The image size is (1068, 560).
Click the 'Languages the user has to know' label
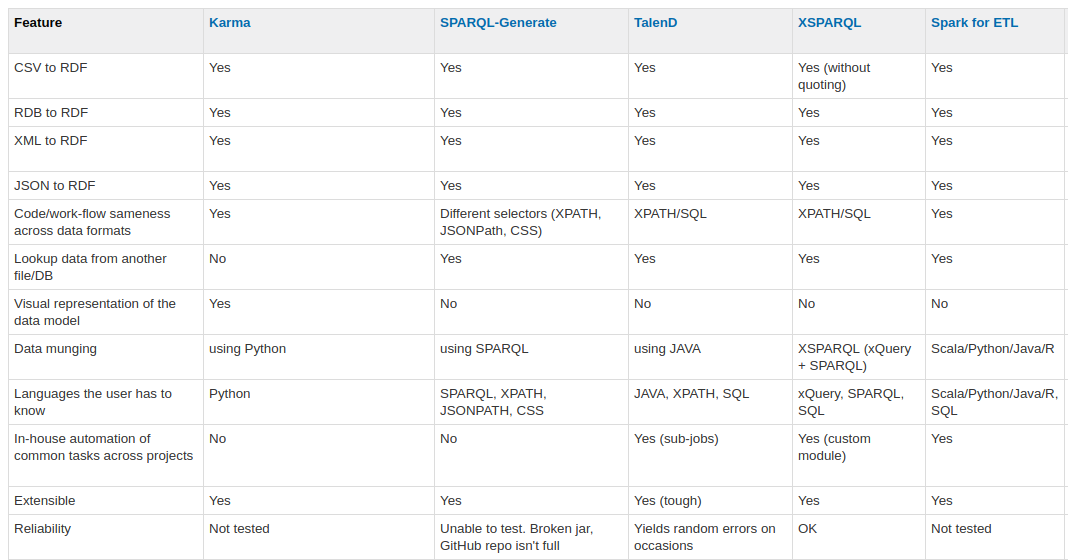[93, 402]
